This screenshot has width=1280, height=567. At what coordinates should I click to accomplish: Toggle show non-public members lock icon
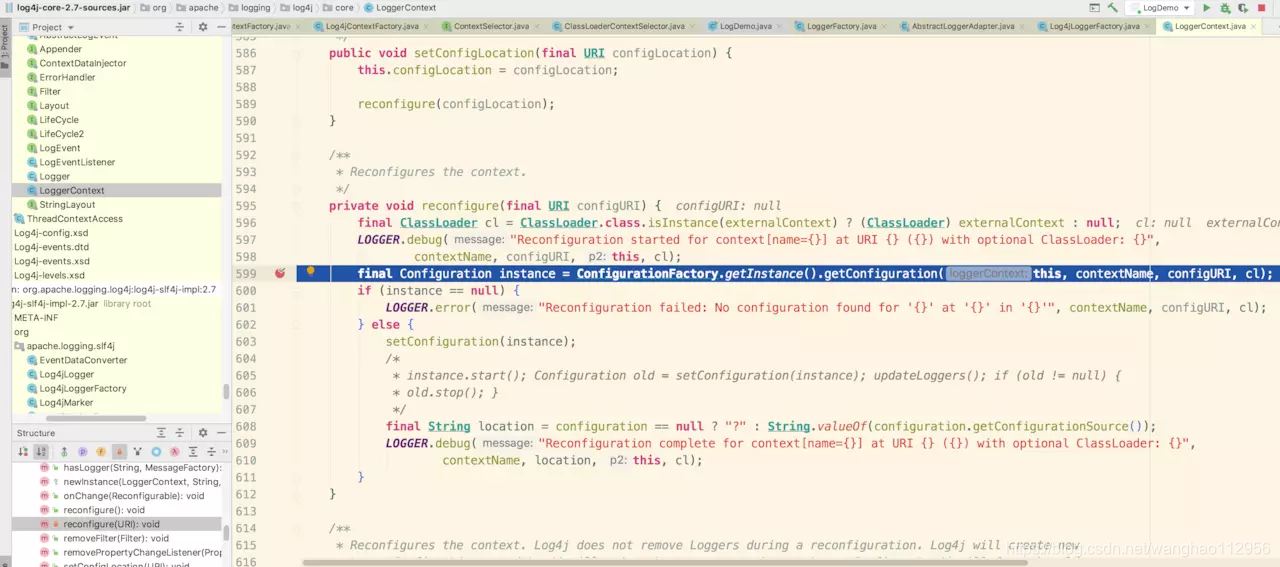coord(119,452)
